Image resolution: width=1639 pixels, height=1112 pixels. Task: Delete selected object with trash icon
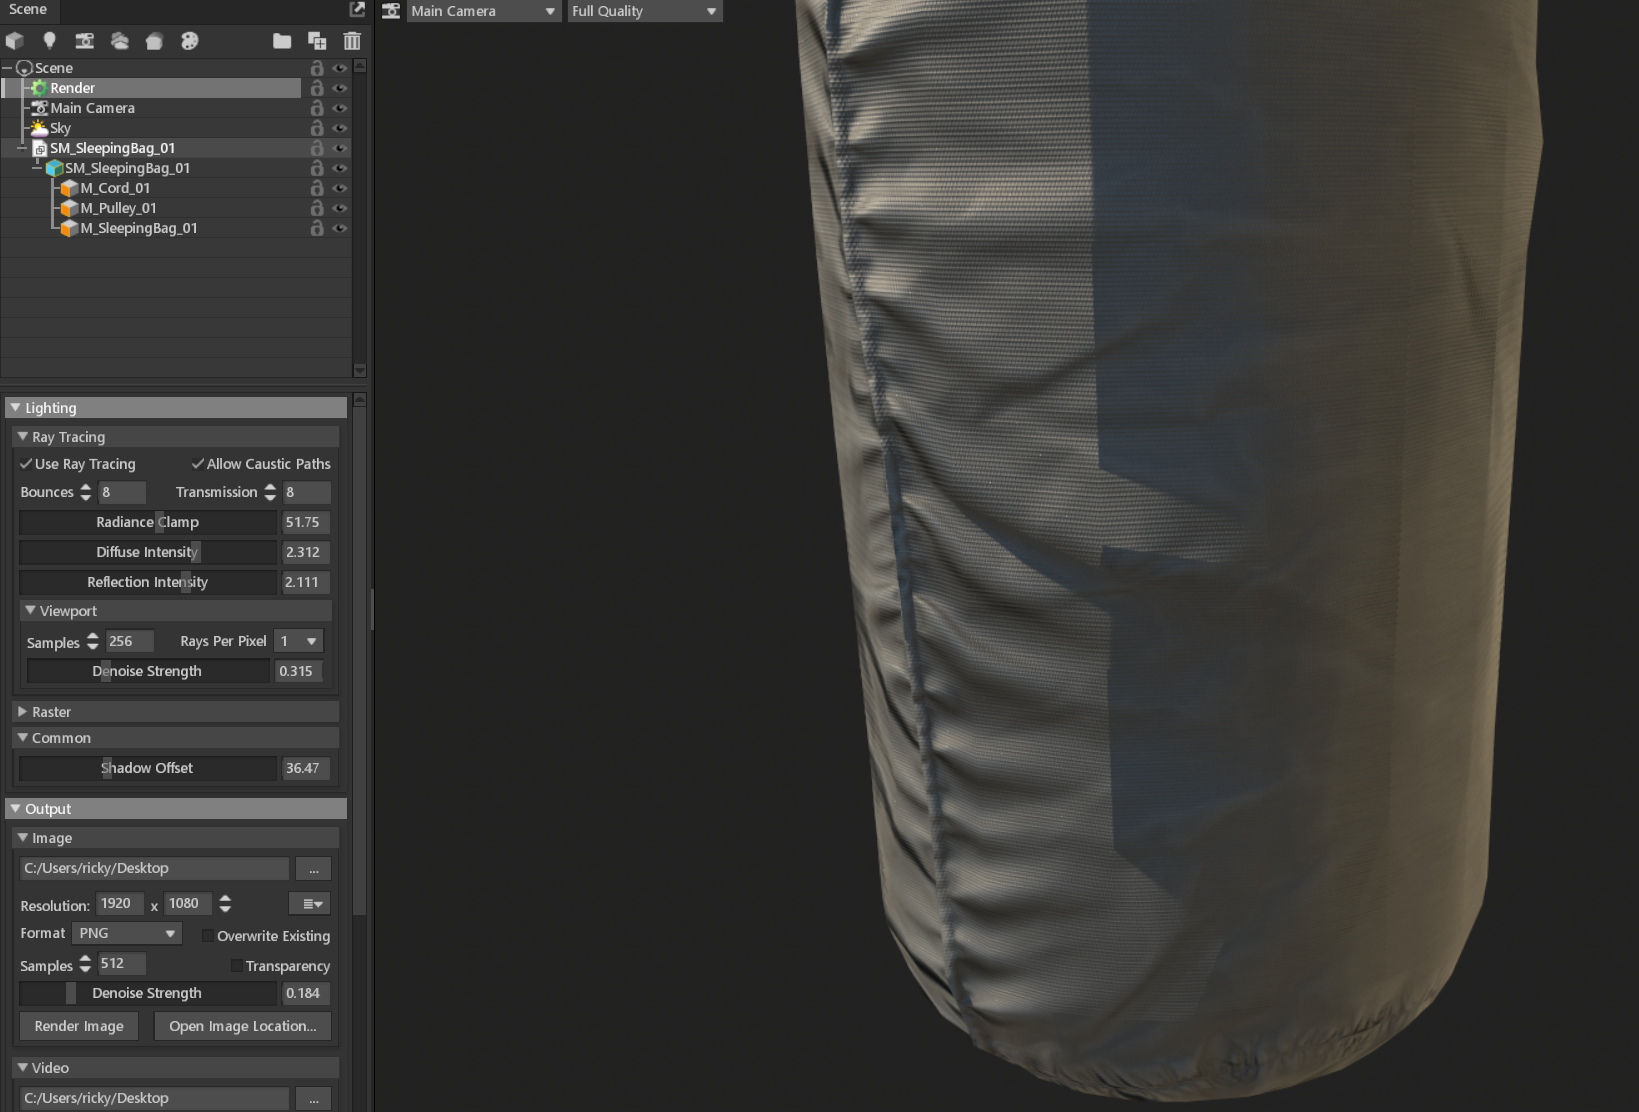pos(352,41)
